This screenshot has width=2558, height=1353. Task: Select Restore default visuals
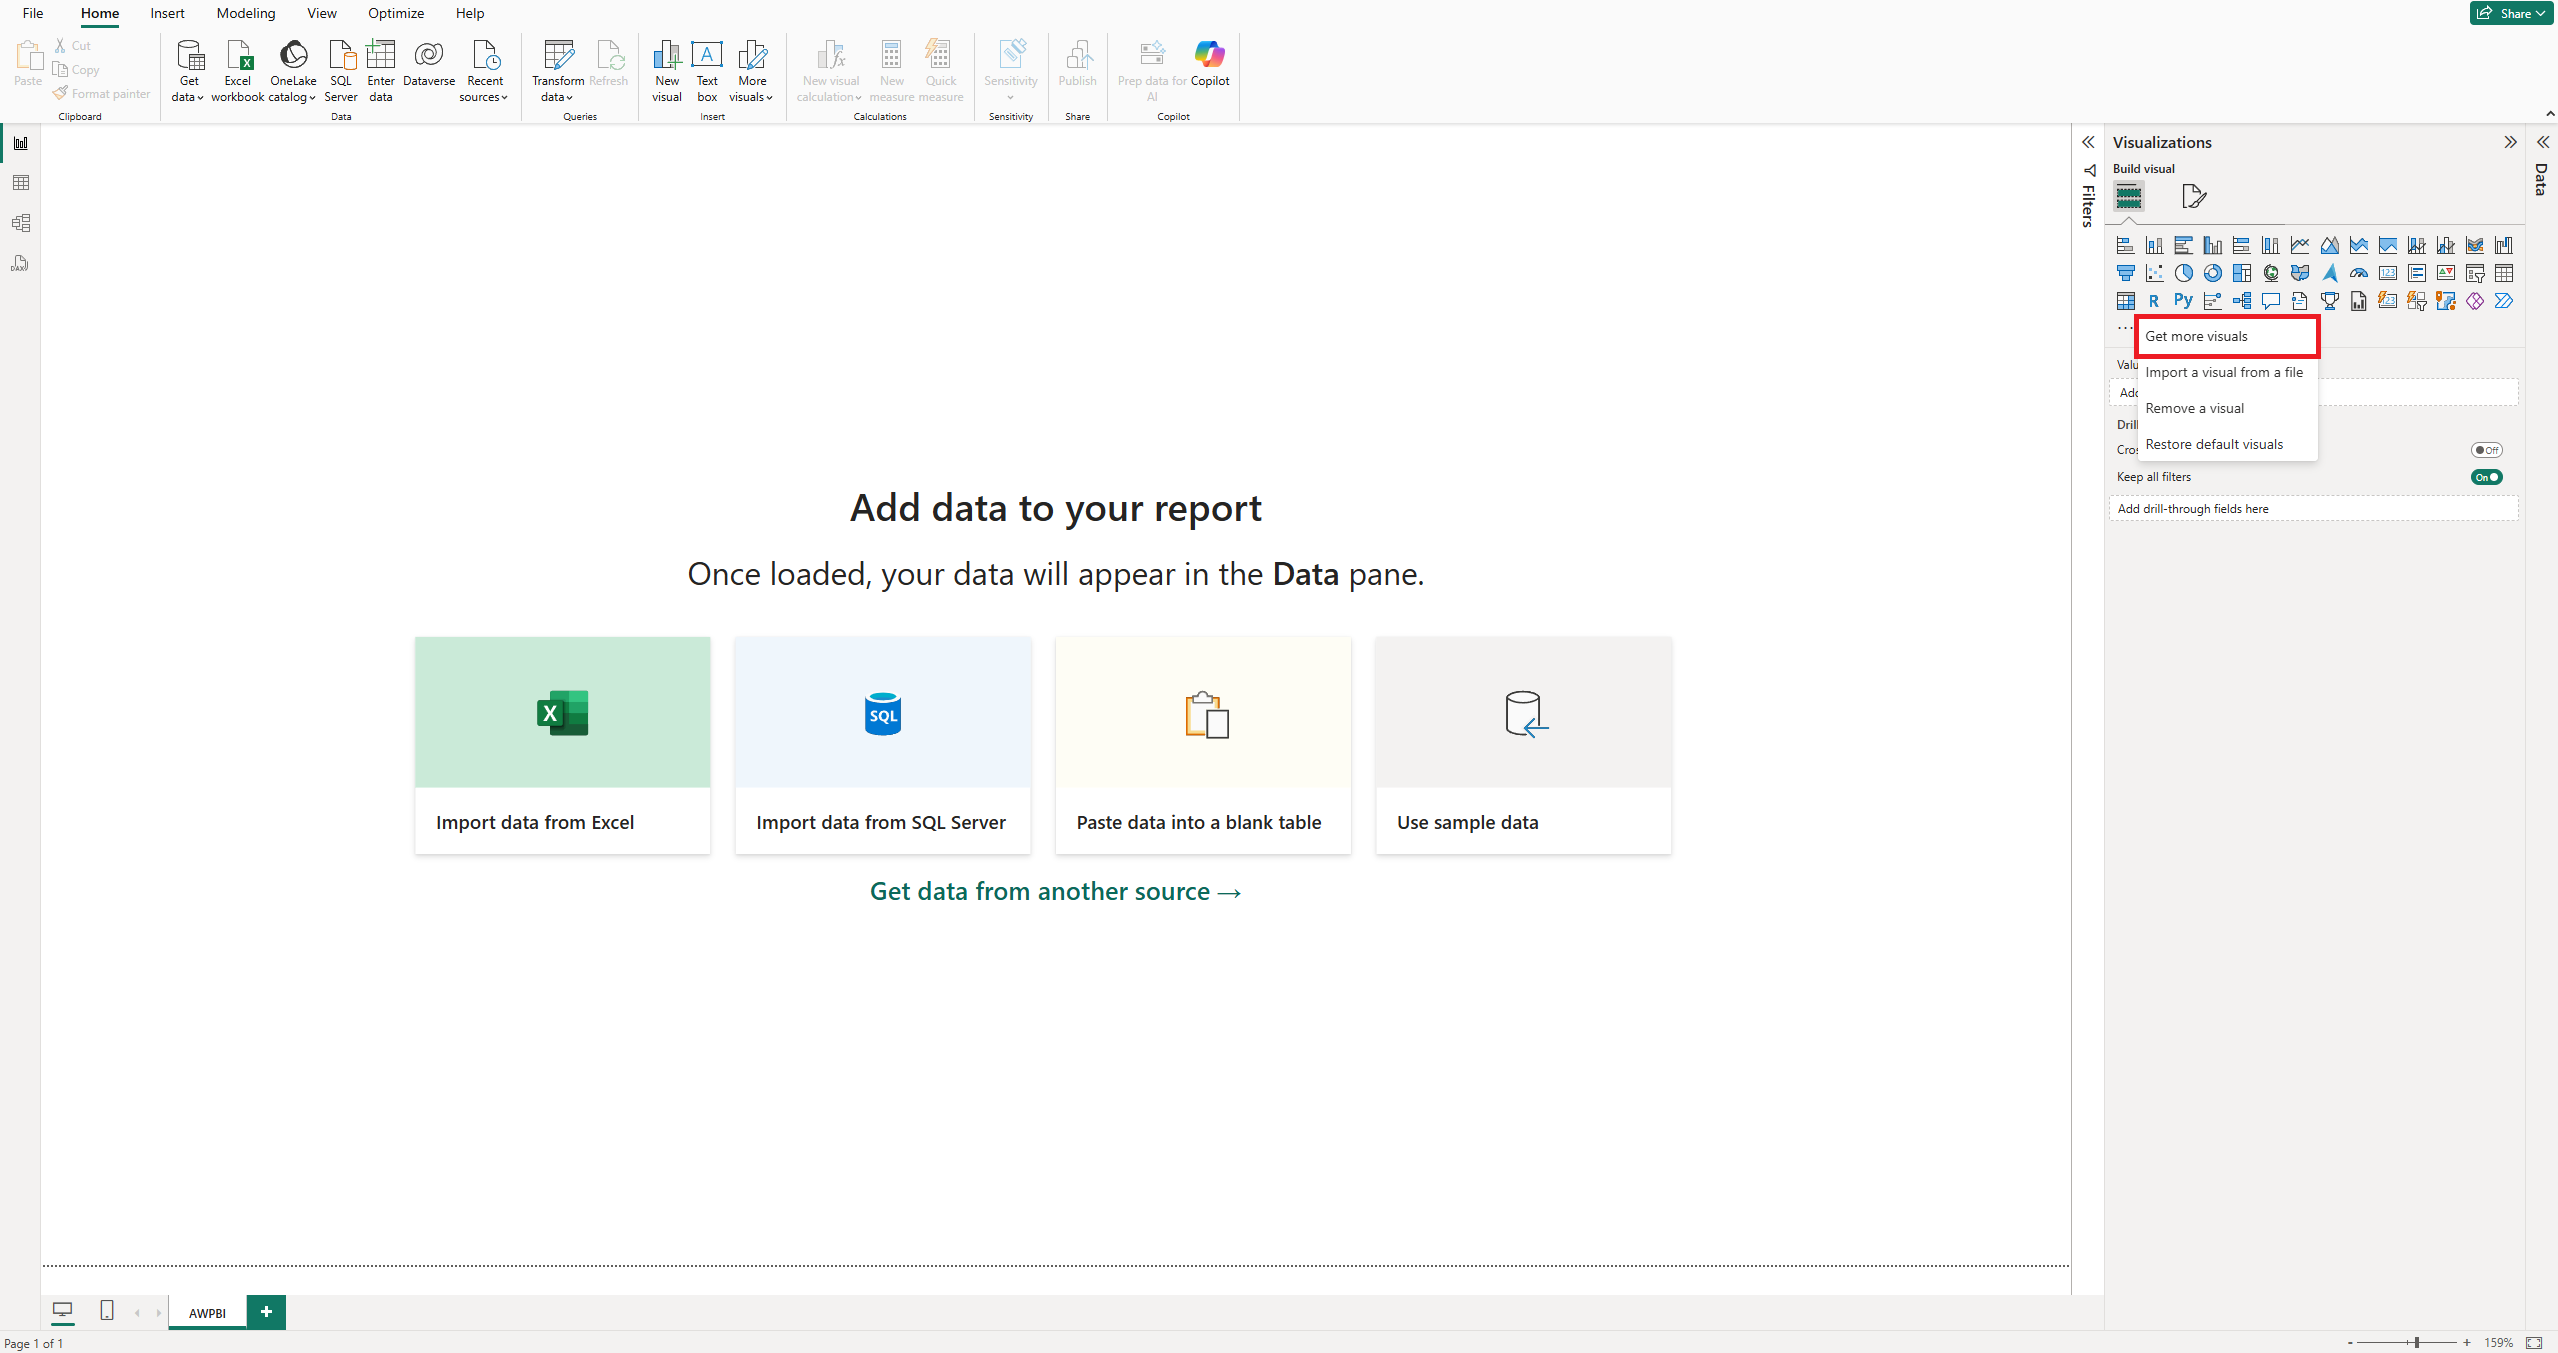point(2227,444)
